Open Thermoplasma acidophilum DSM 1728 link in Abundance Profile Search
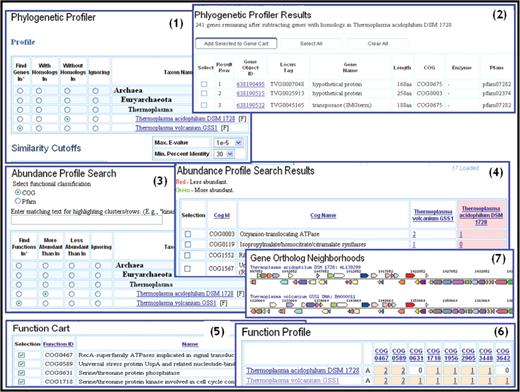This screenshot has width=520, height=392. click(x=185, y=294)
